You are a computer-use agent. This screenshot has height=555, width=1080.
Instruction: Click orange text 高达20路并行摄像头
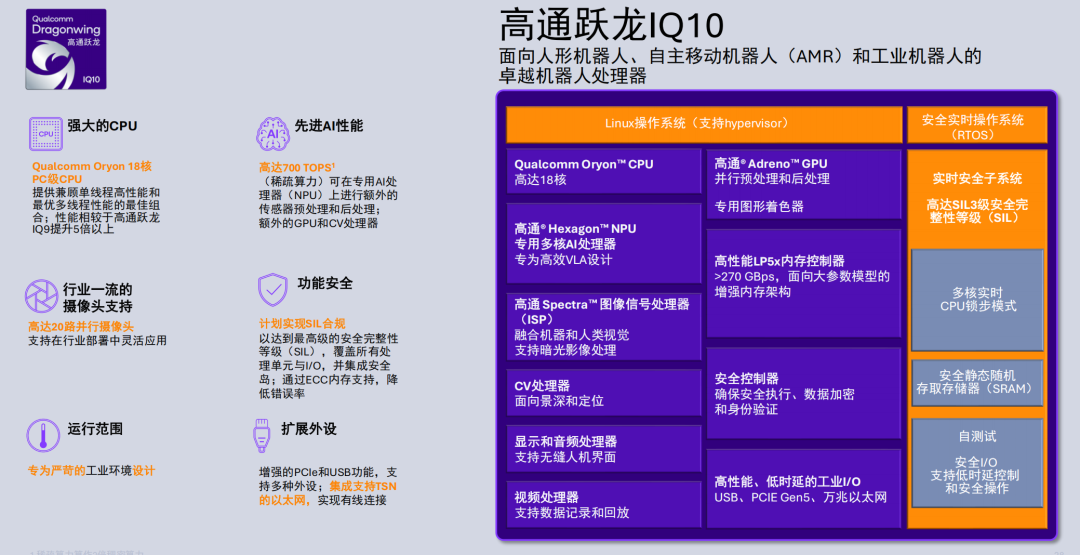pos(81,327)
